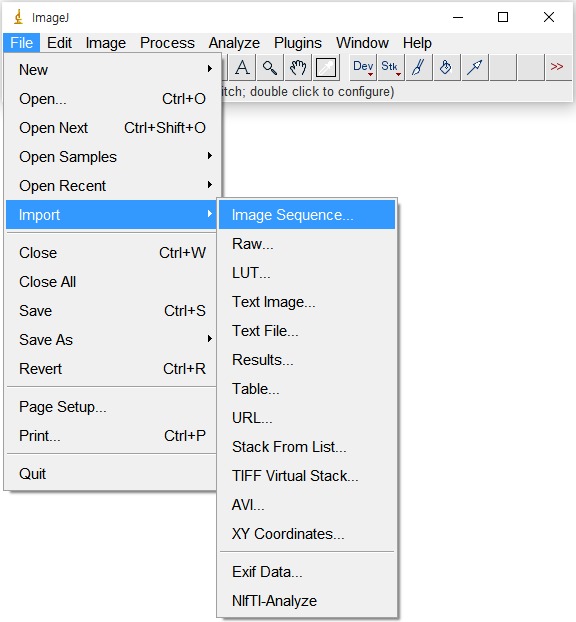The height and width of the screenshot is (622, 576).
Task: Click the ImageJ microscope title icon
Action: 18,17
